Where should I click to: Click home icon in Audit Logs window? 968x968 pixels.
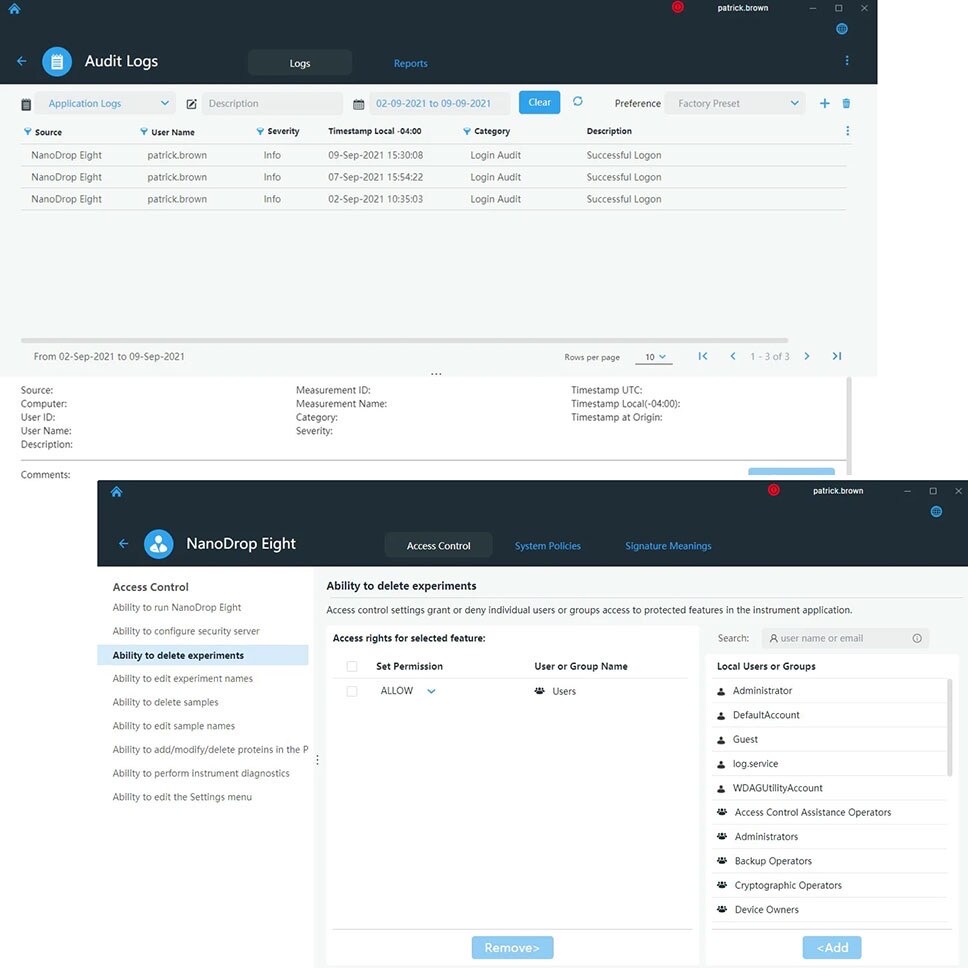point(14,9)
